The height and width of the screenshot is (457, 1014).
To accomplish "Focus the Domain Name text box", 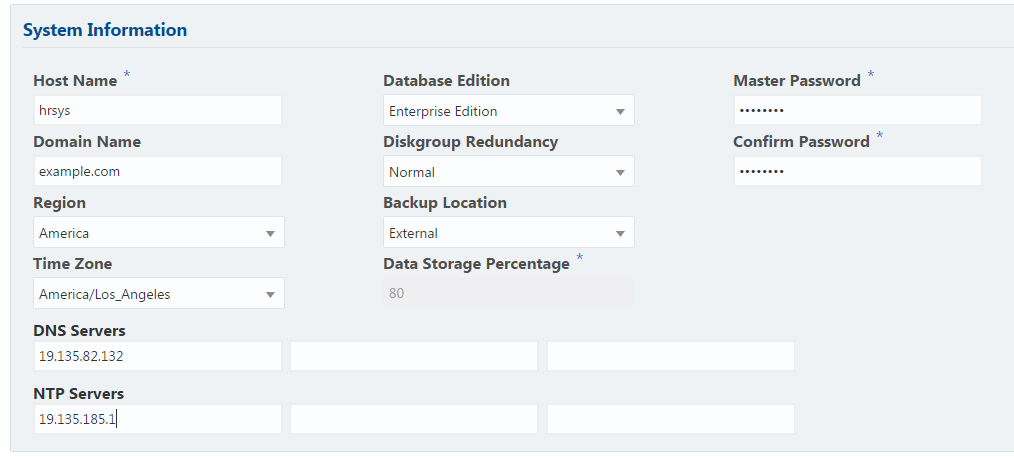I will (x=157, y=172).
